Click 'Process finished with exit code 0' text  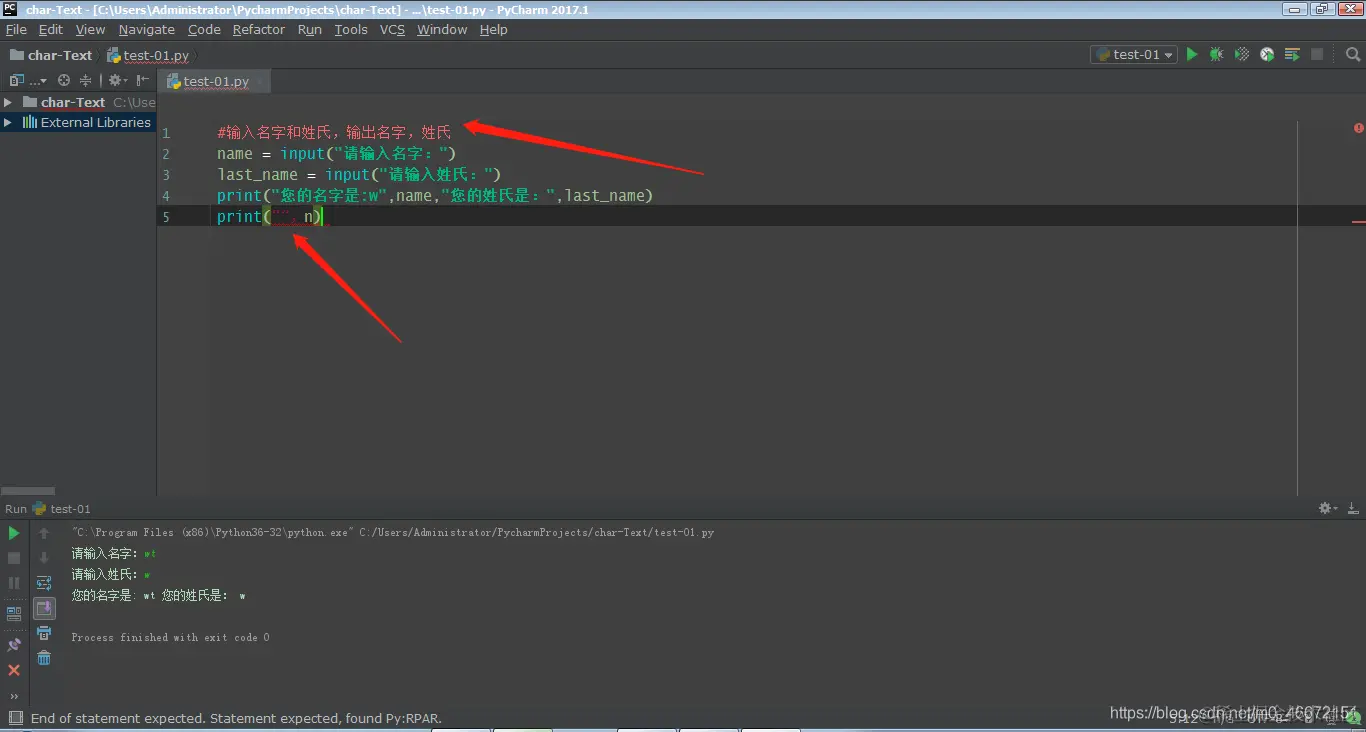click(170, 637)
